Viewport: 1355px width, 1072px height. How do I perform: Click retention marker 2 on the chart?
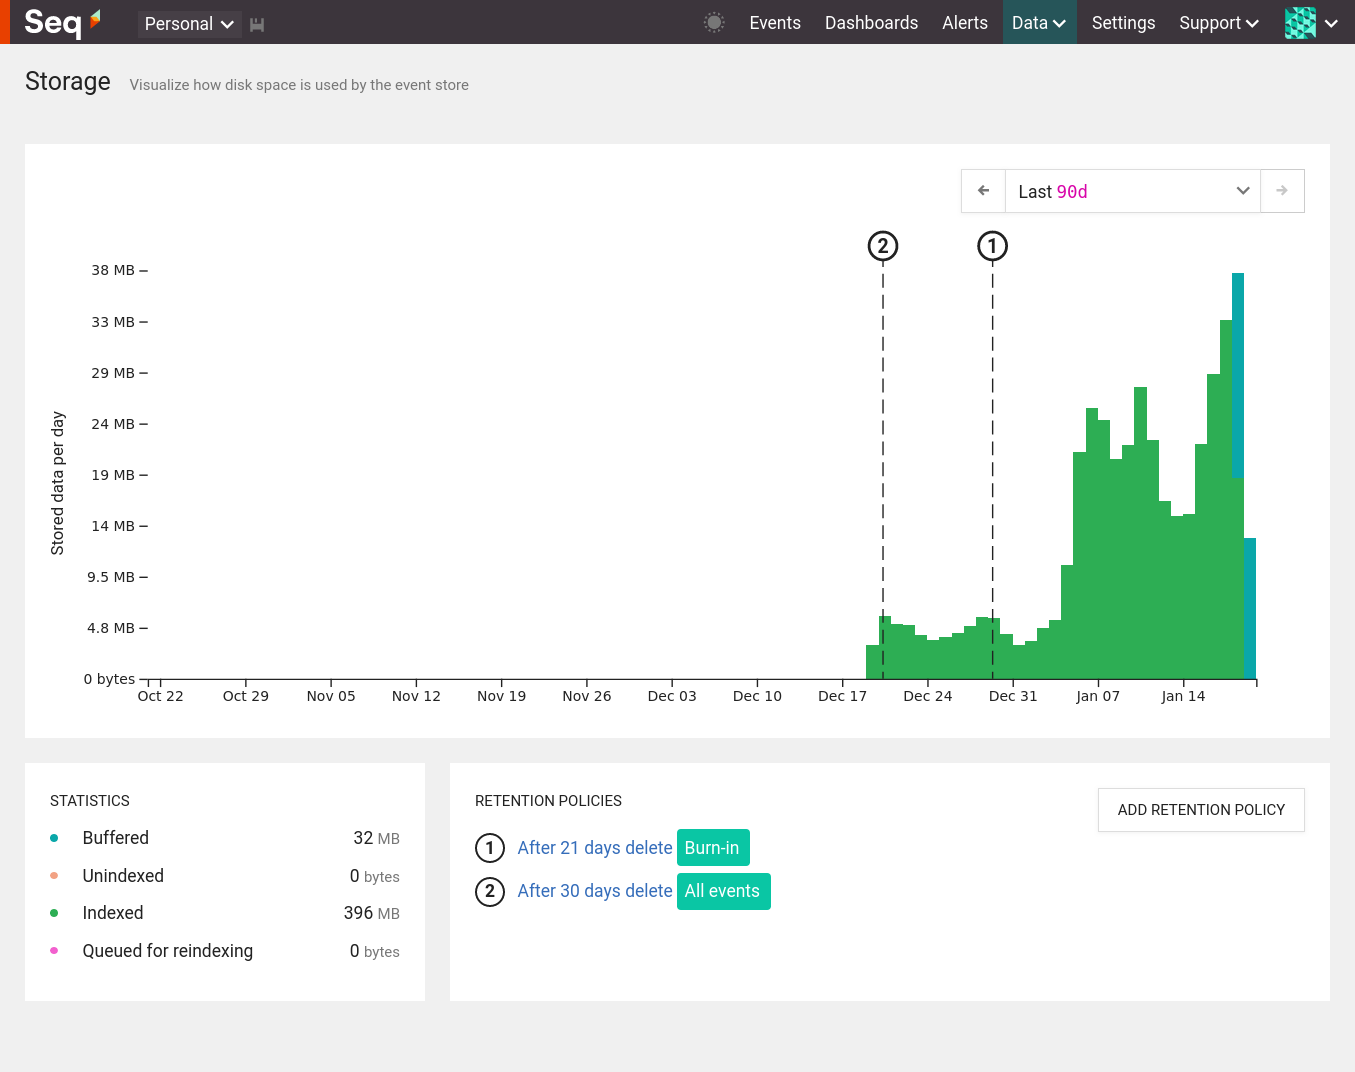[x=883, y=246]
